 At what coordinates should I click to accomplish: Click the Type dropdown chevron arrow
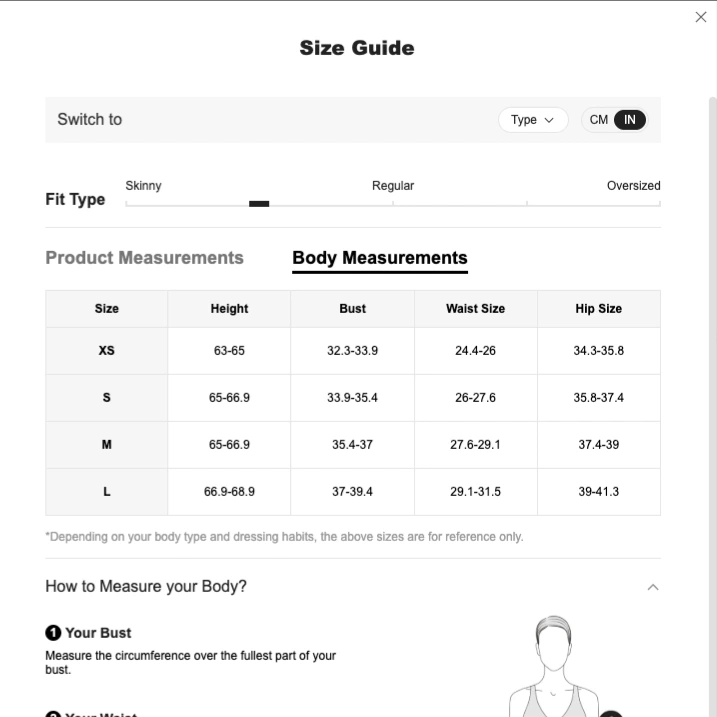pos(549,120)
